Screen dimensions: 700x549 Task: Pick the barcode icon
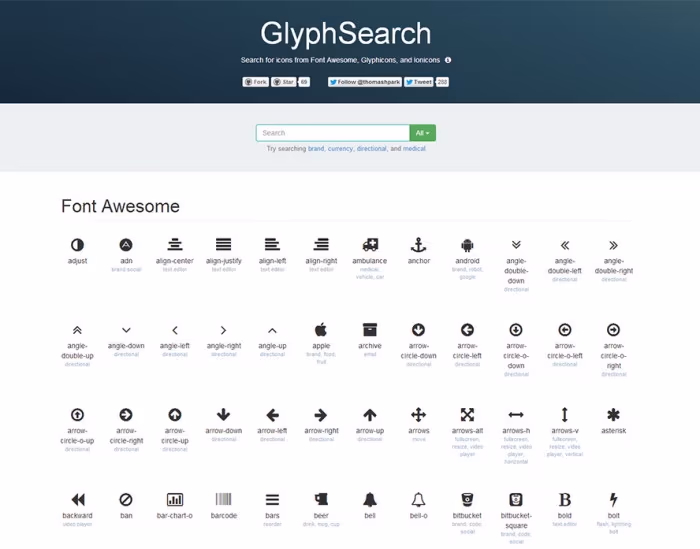pyautogui.click(x=224, y=499)
